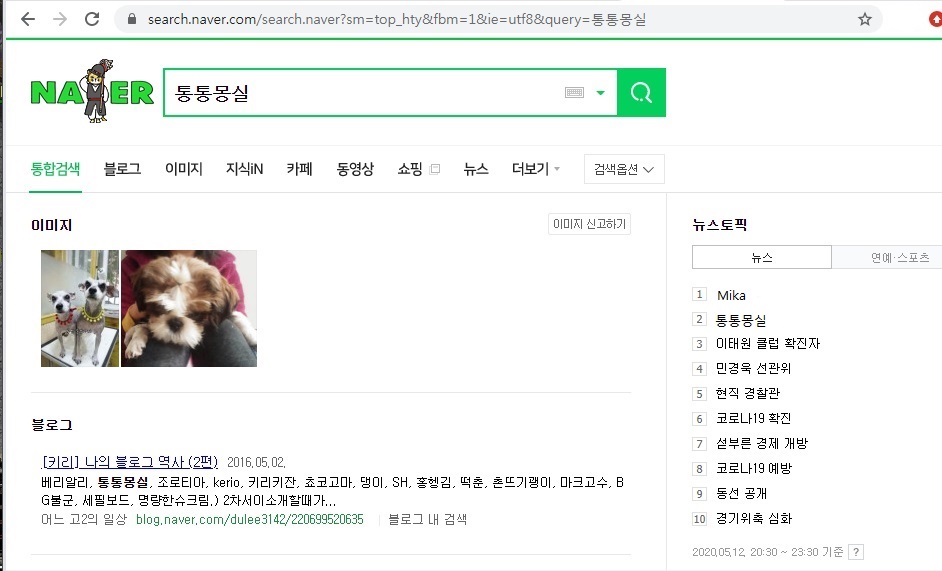This screenshot has width=942, height=571.
Task: Switch to the 이미지 tab
Action: pyautogui.click(x=184, y=169)
